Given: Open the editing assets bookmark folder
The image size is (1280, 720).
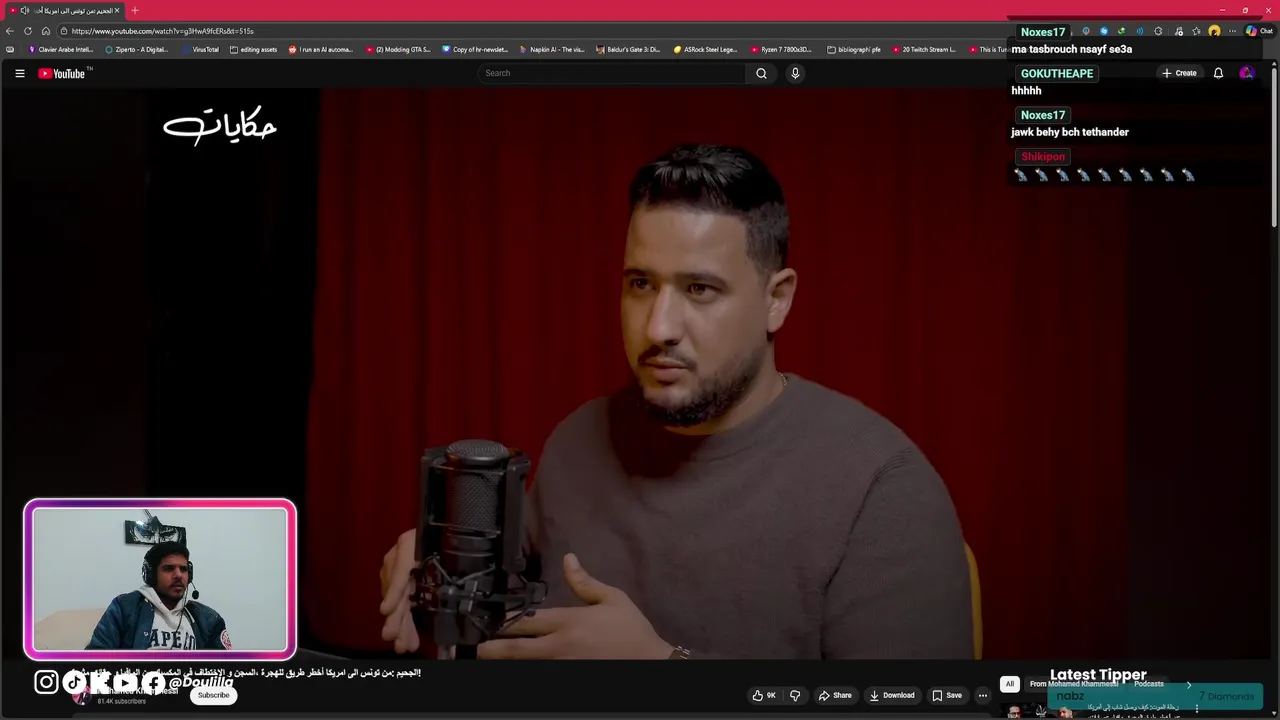Looking at the screenshot, I should pyautogui.click(x=253, y=49).
